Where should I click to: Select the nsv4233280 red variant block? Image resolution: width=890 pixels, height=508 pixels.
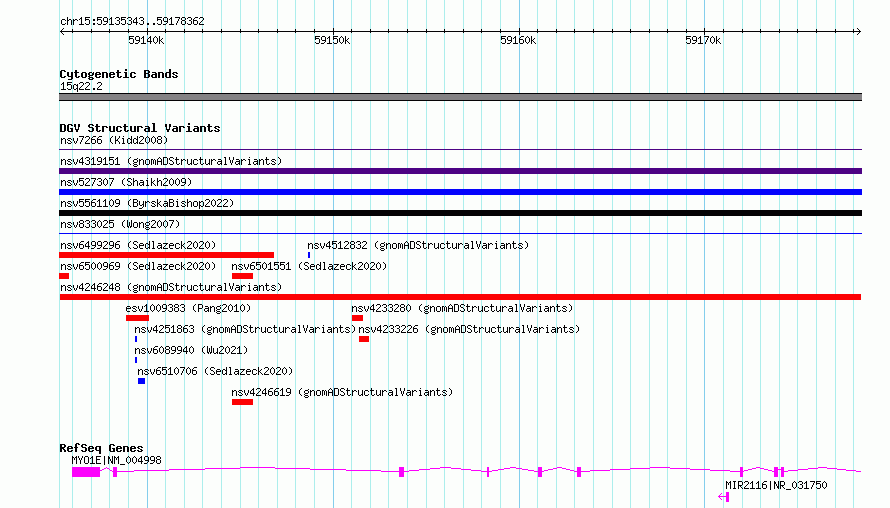coord(357,318)
